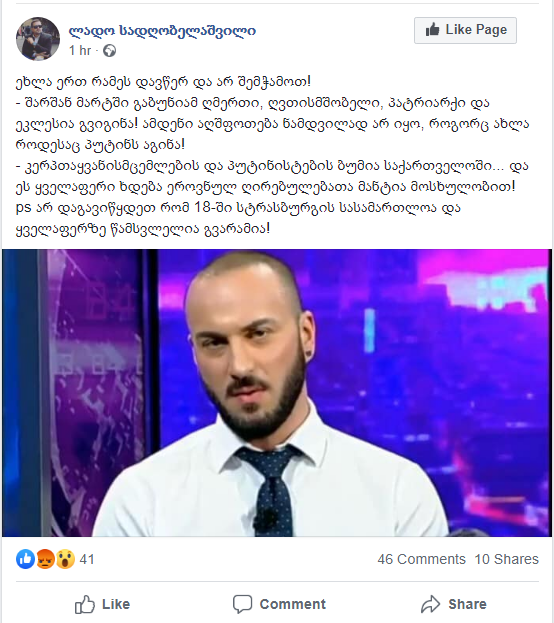The image size is (554, 623).
Task: Click thumbs-up icon in Like Page button
Action: click(432, 30)
